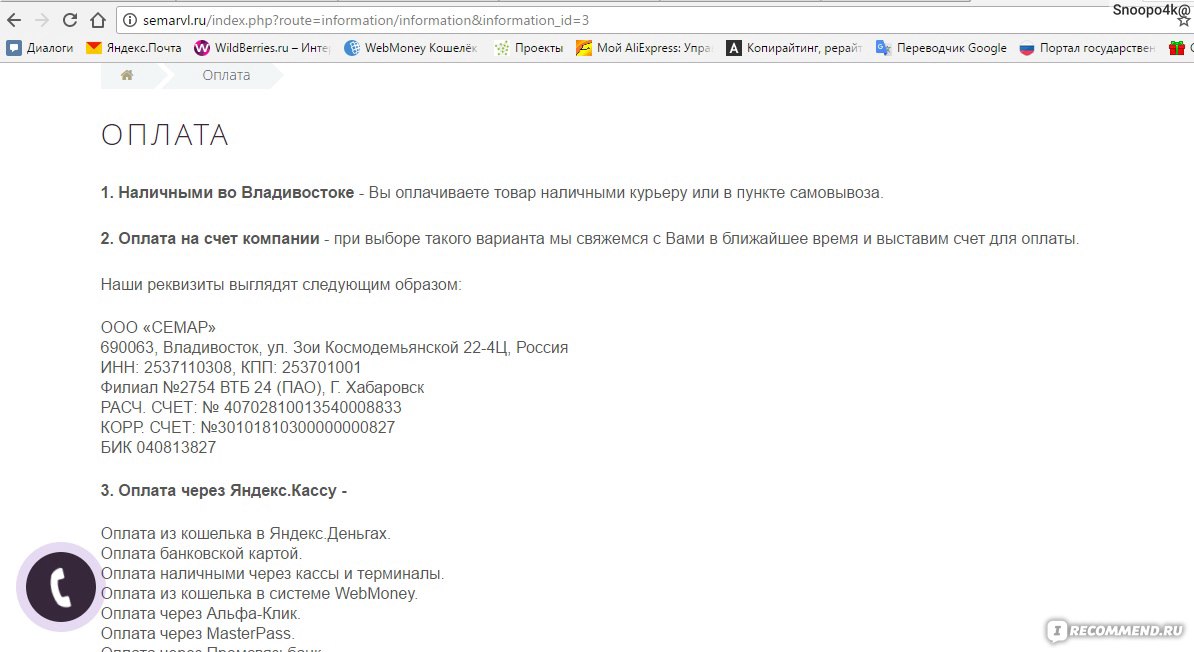
Task: Open the browser home page icon
Action: [98, 20]
